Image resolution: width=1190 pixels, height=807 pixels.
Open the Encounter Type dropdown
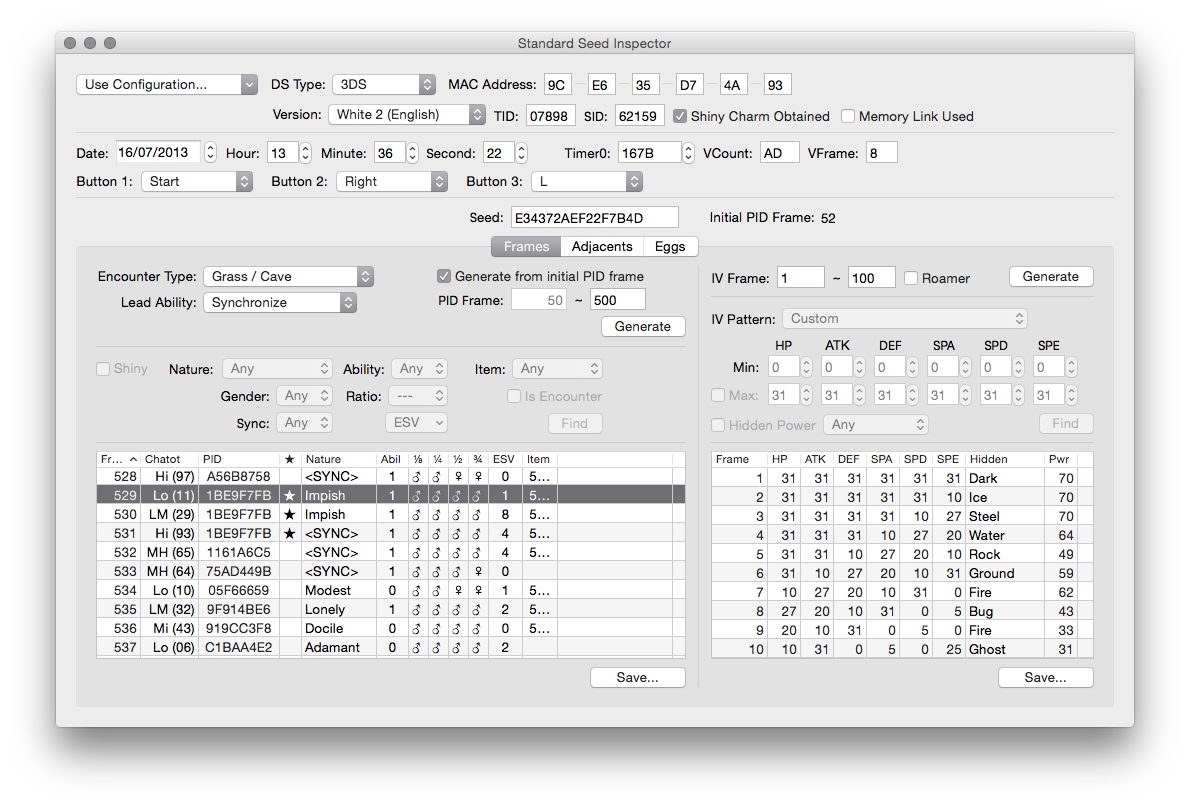[288, 276]
